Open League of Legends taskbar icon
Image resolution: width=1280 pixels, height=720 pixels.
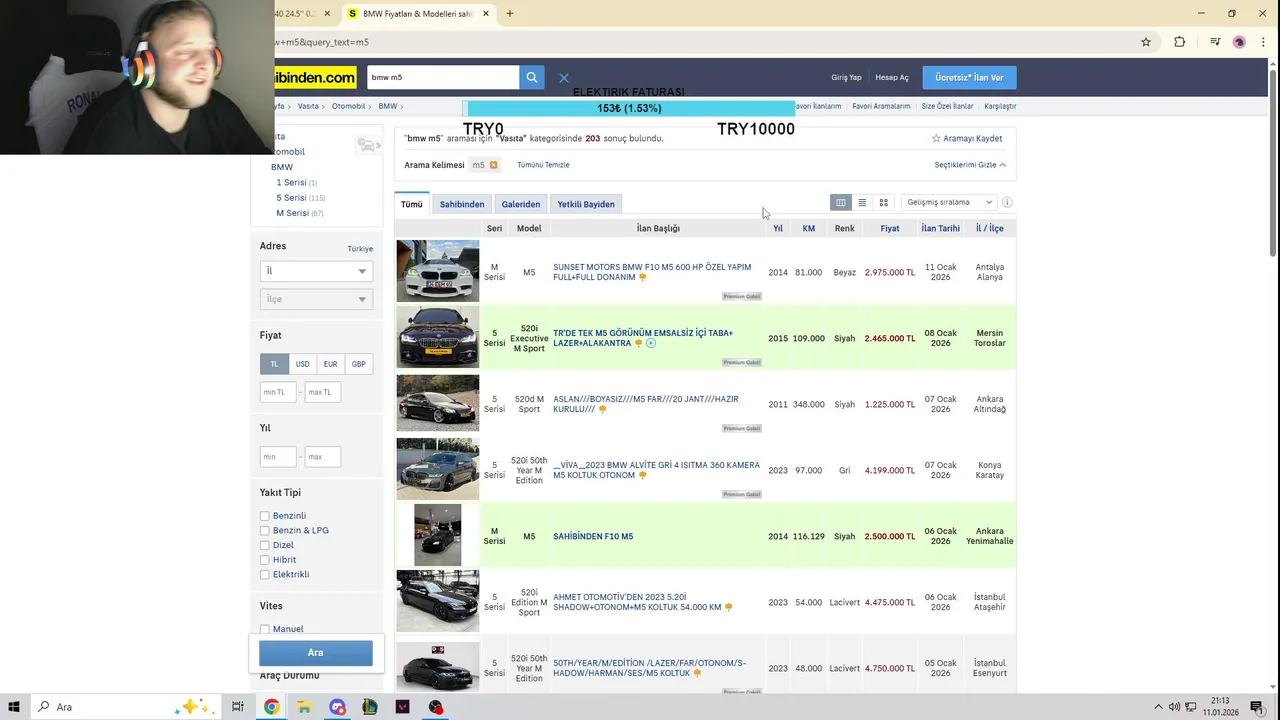pos(370,707)
